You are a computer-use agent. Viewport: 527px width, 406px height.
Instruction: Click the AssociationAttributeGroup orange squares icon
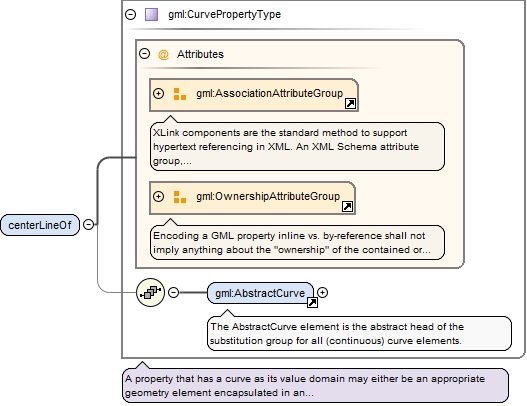[x=180, y=94]
